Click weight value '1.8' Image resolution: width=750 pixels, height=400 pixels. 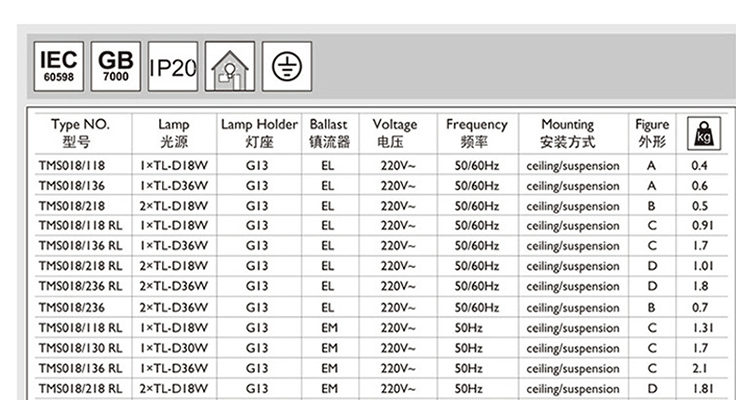[x=700, y=286]
